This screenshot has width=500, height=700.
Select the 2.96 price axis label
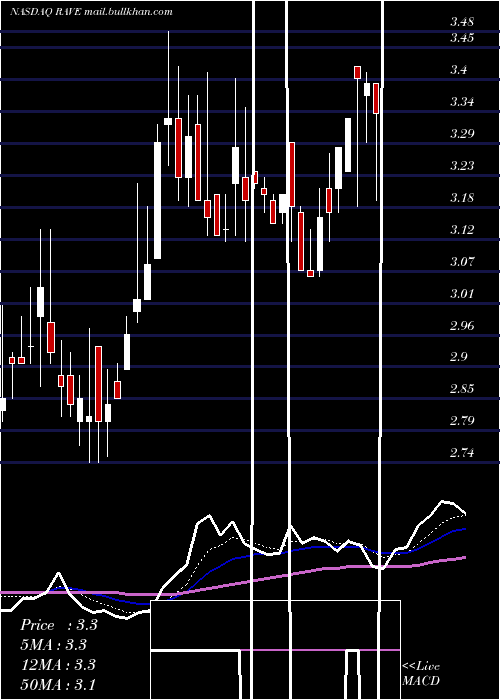point(462,325)
